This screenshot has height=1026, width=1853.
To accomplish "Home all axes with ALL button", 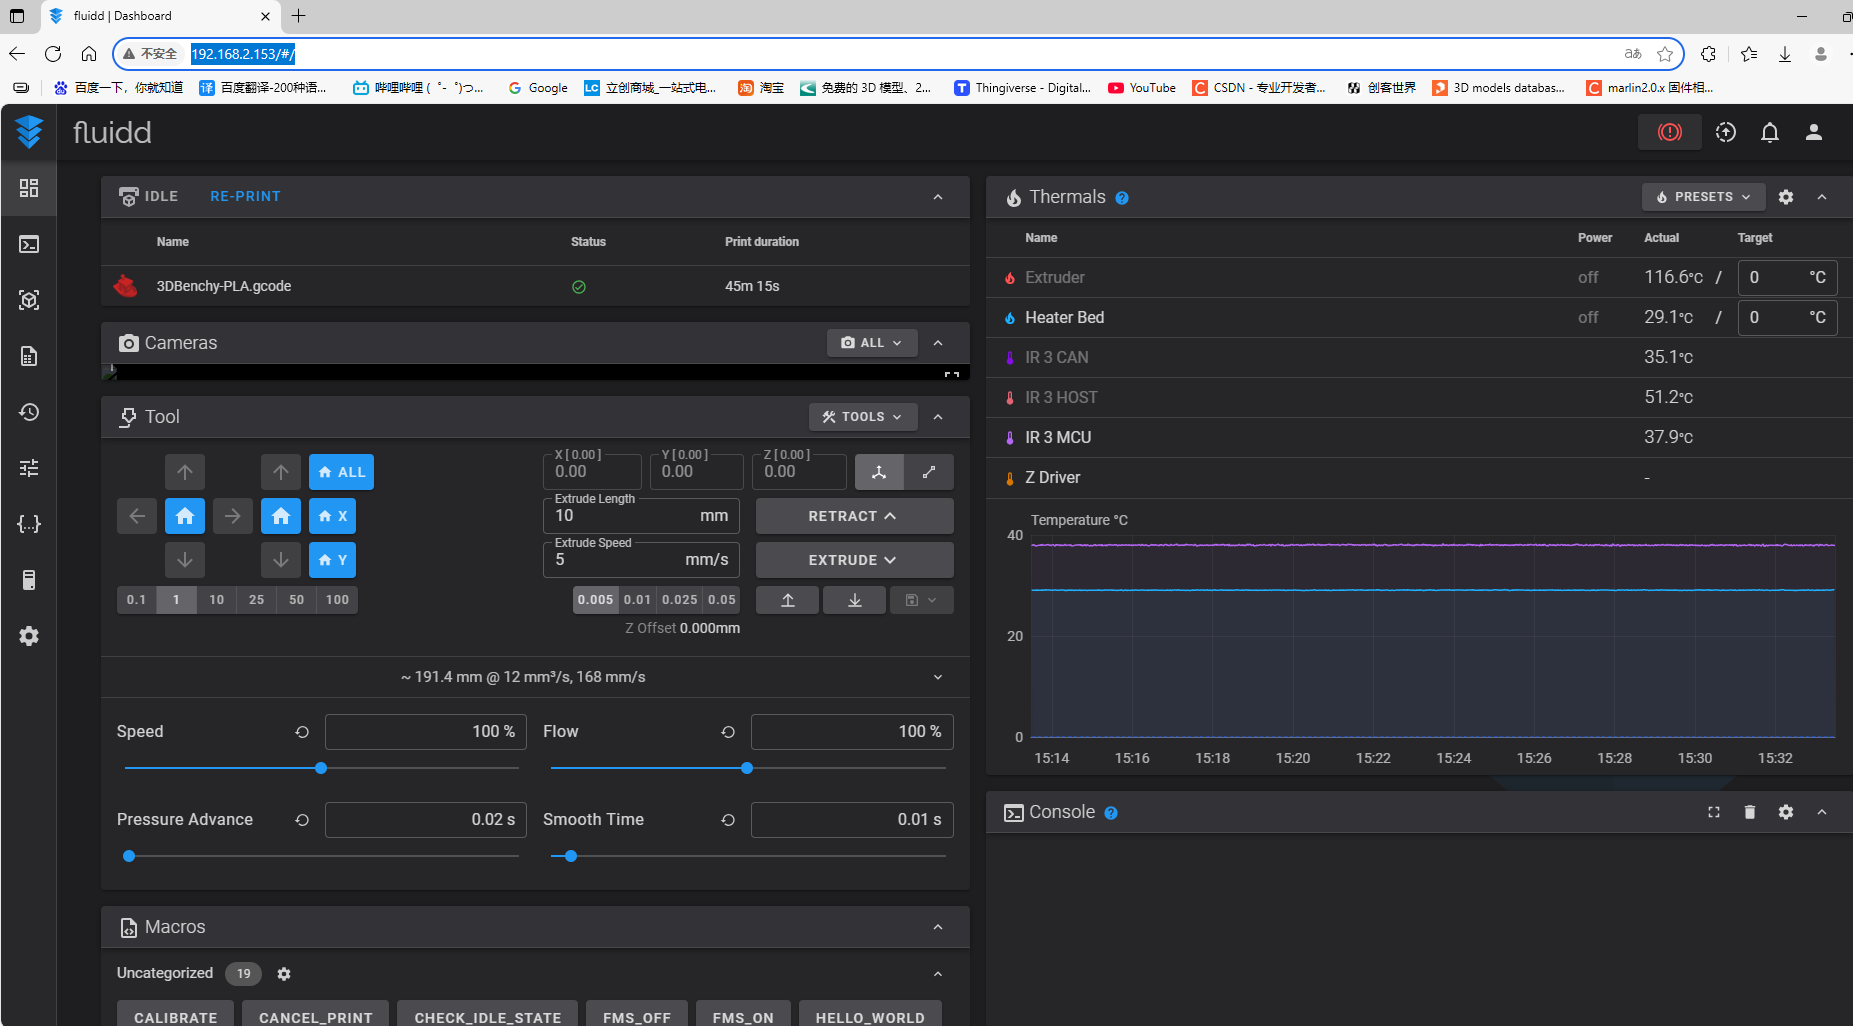I will (x=341, y=472).
